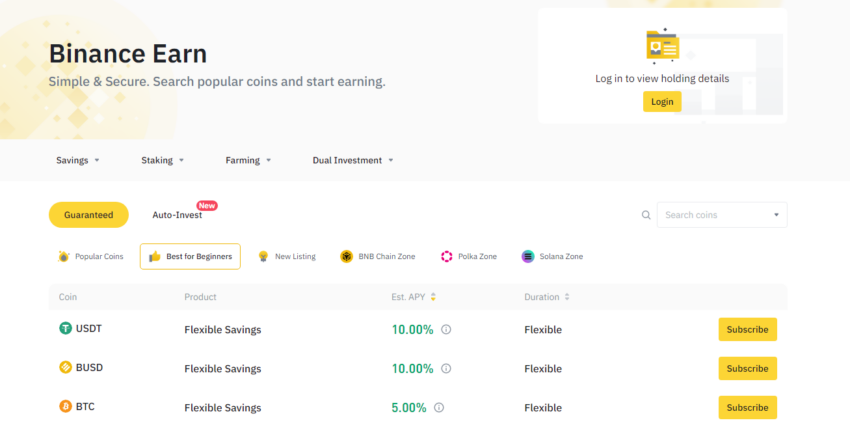Click info icon beside USDT 10.00% APY
This screenshot has height=427, width=850.
tap(446, 329)
